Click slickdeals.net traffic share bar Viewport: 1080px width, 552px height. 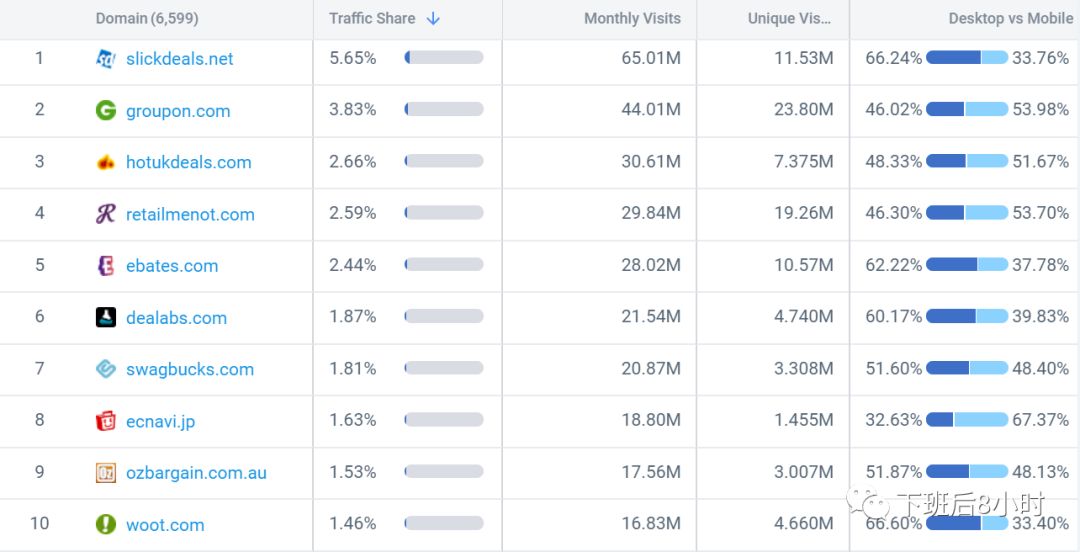444,58
